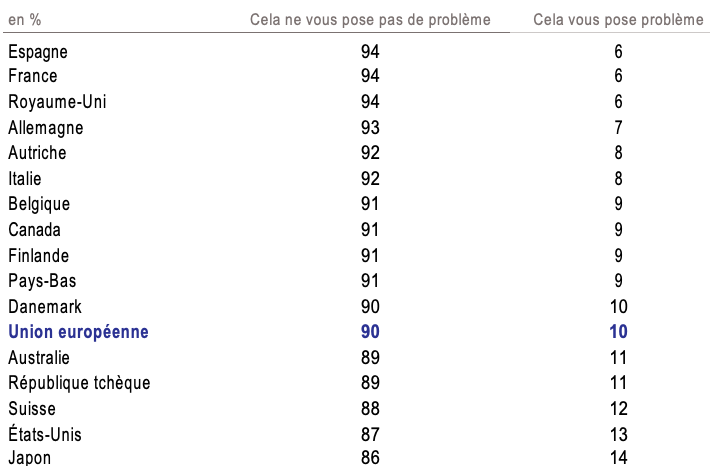Click the 'en %' header label
Image resolution: width=710 pixels, height=466 pixels.
click(x=23, y=20)
